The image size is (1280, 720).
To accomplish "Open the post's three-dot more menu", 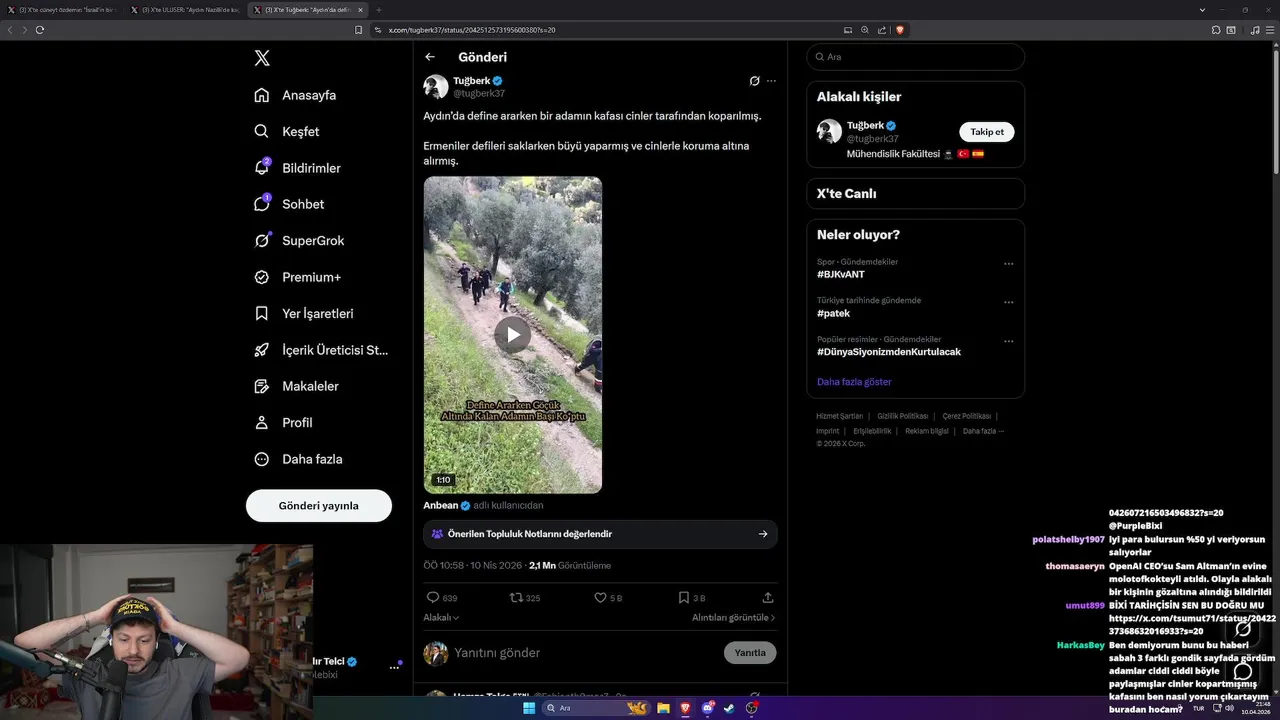I will (771, 81).
